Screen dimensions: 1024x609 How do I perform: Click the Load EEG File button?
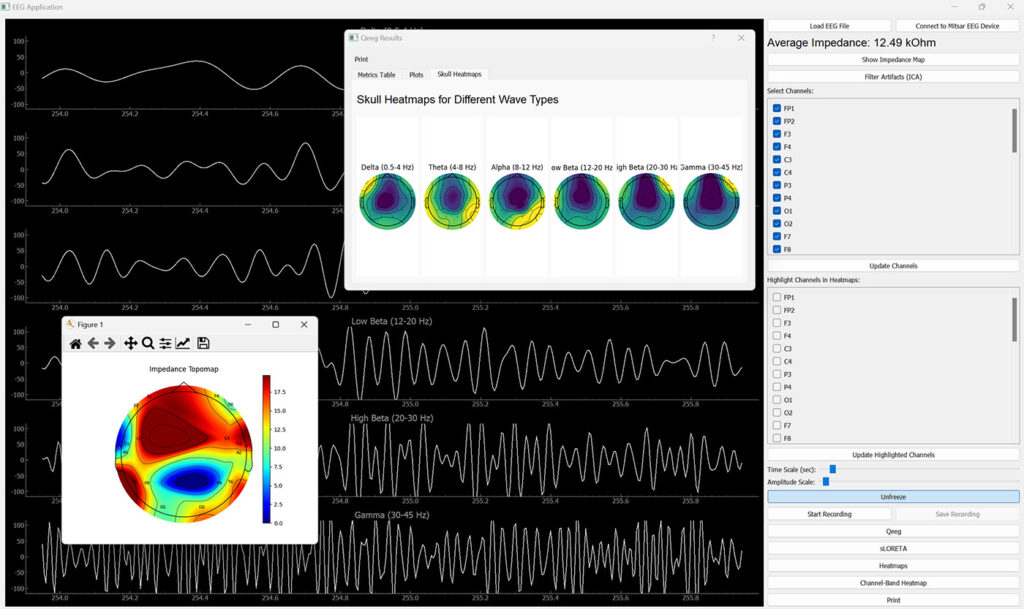(828, 26)
